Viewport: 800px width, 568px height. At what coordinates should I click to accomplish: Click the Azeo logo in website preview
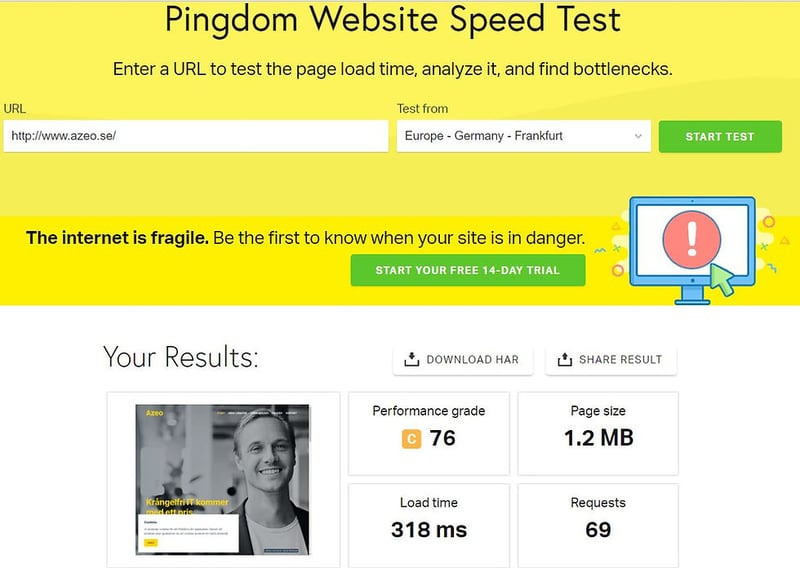pyautogui.click(x=155, y=413)
